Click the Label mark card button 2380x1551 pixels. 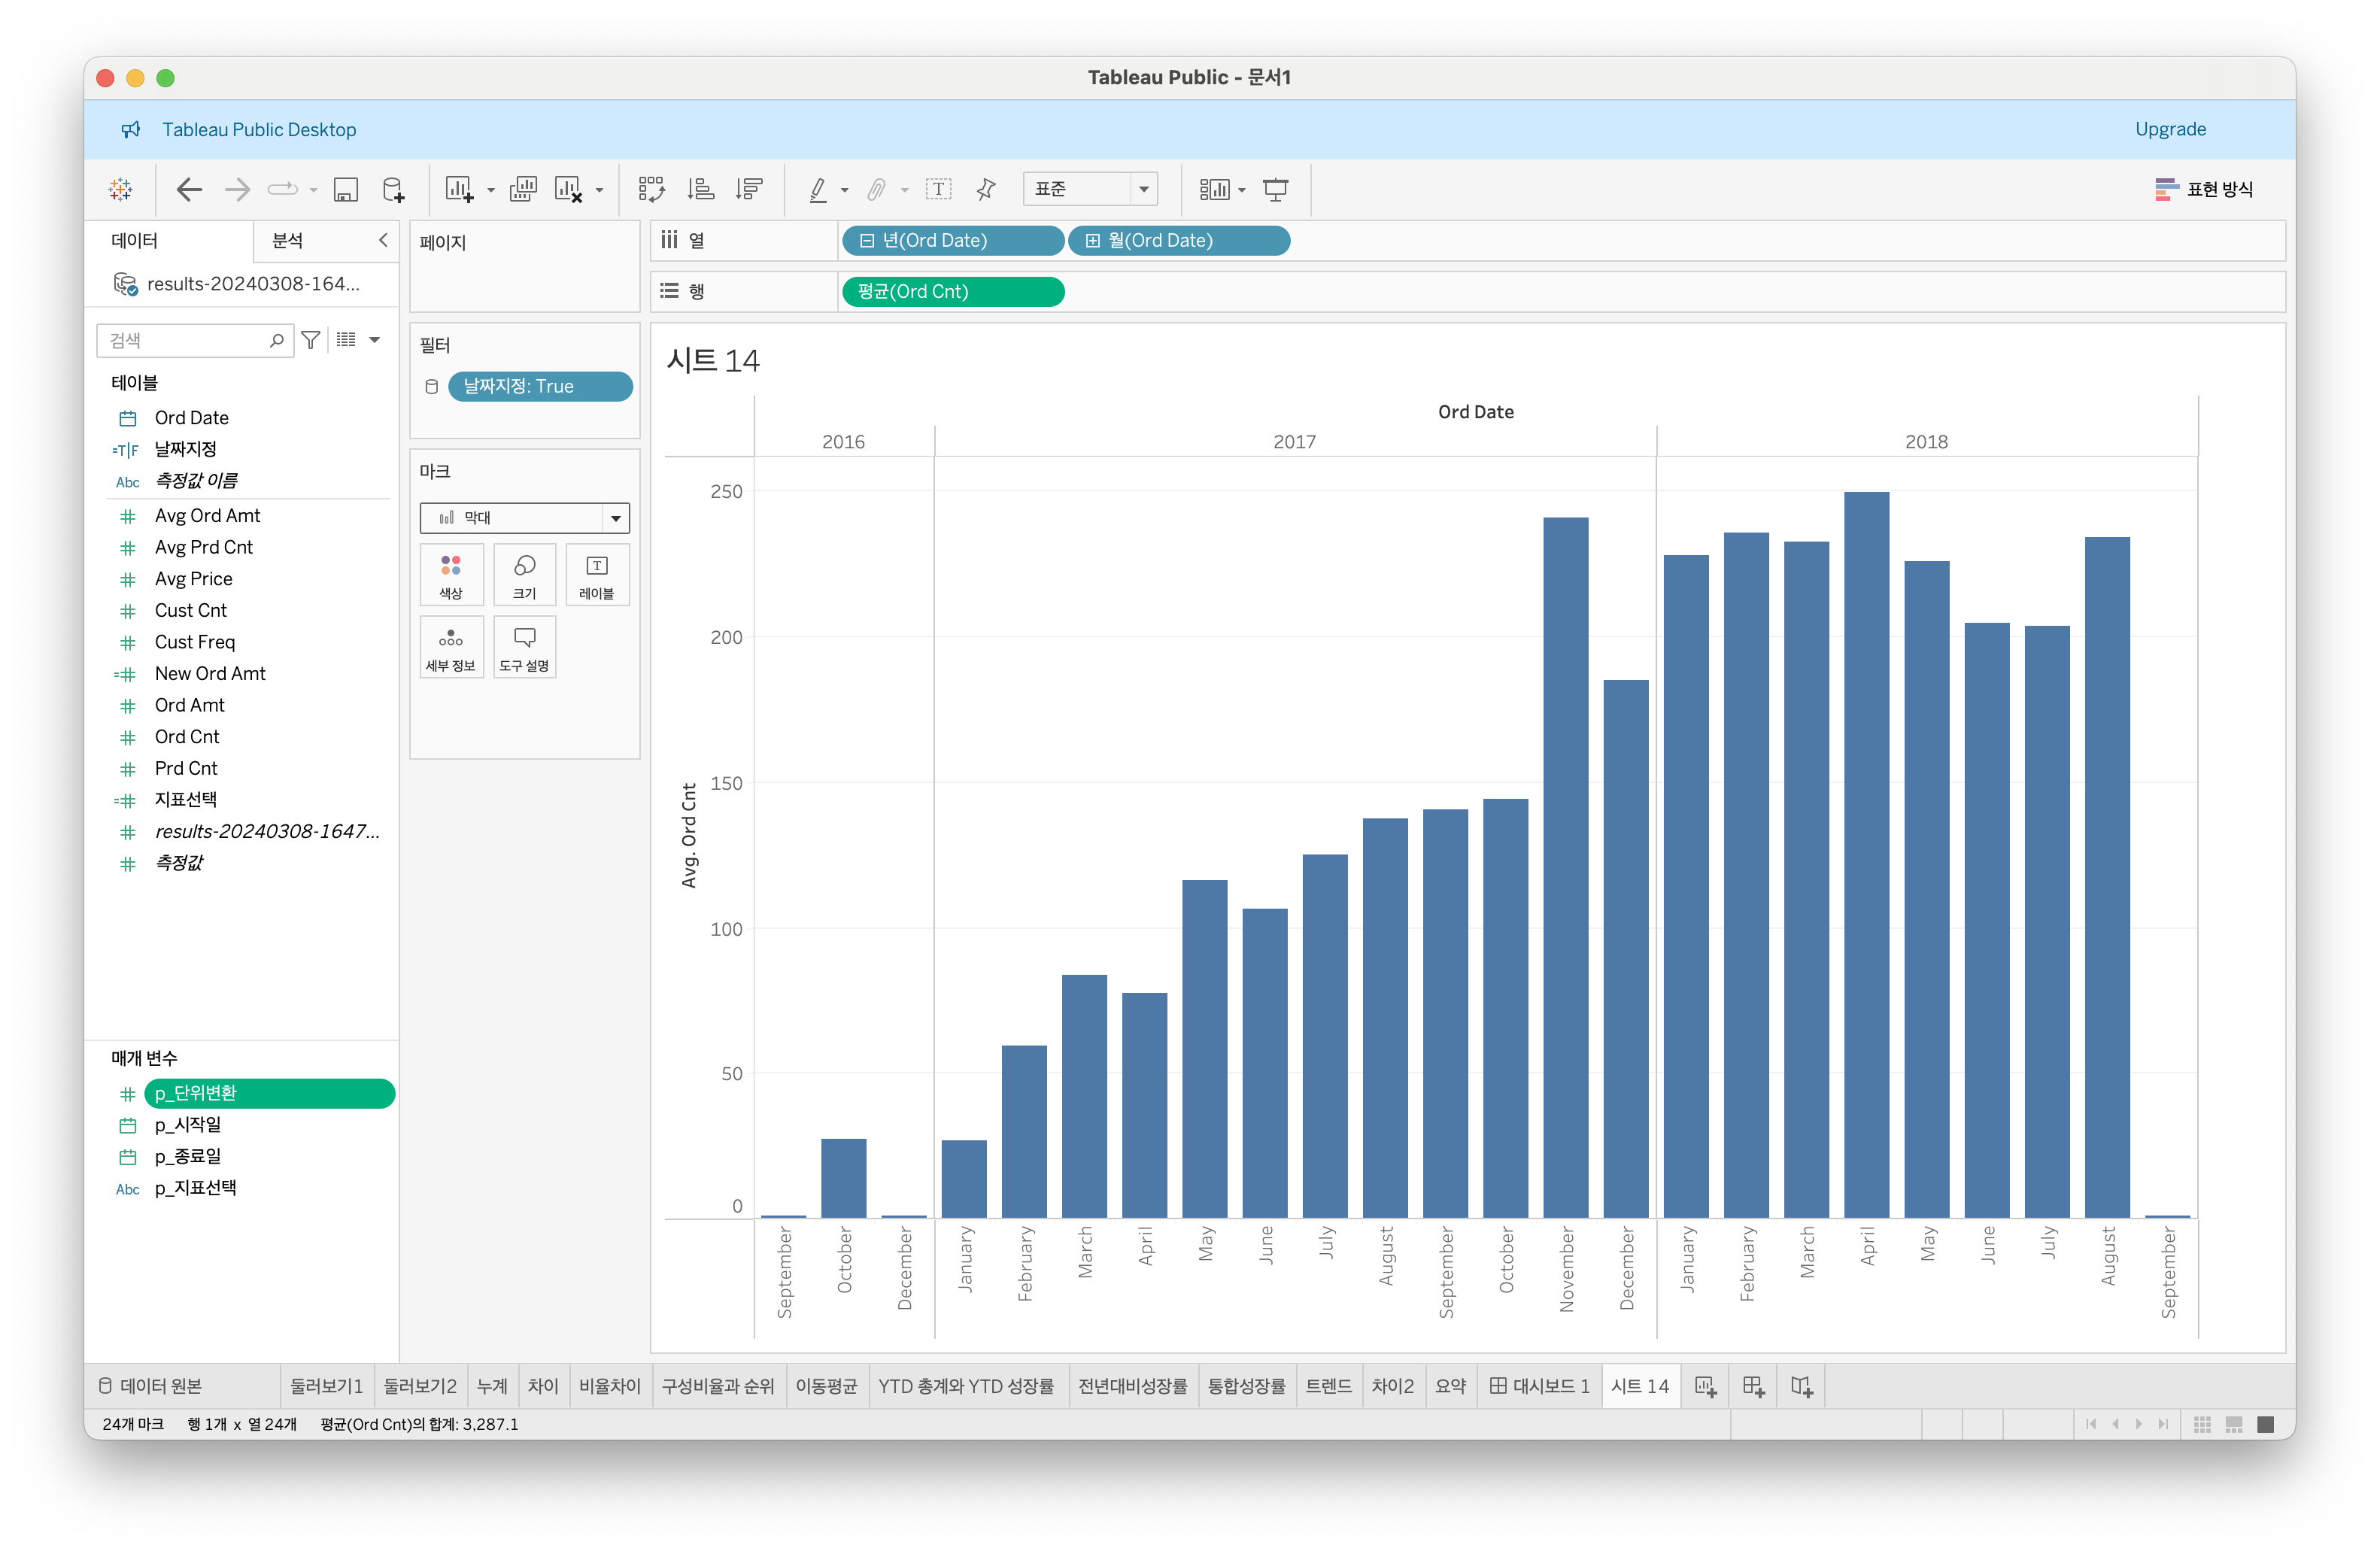[x=596, y=575]
